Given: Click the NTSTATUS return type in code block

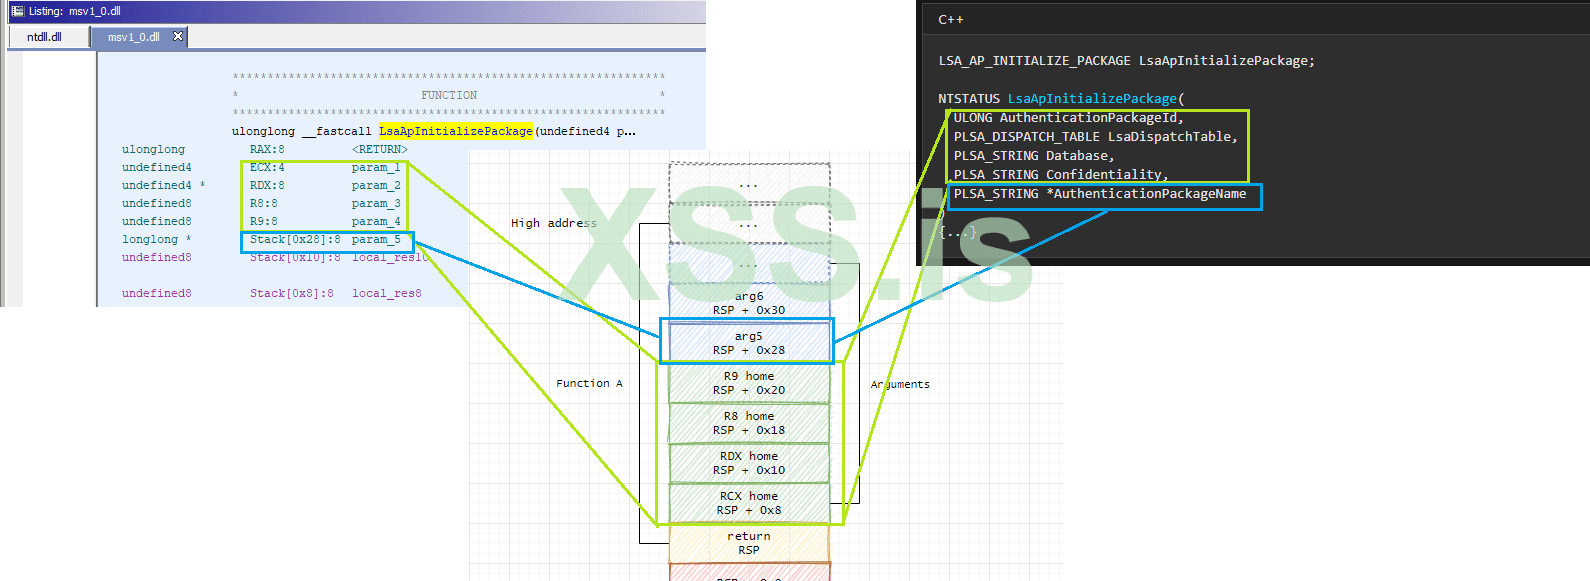Looking at the screenshot, I should pos(969,98).
